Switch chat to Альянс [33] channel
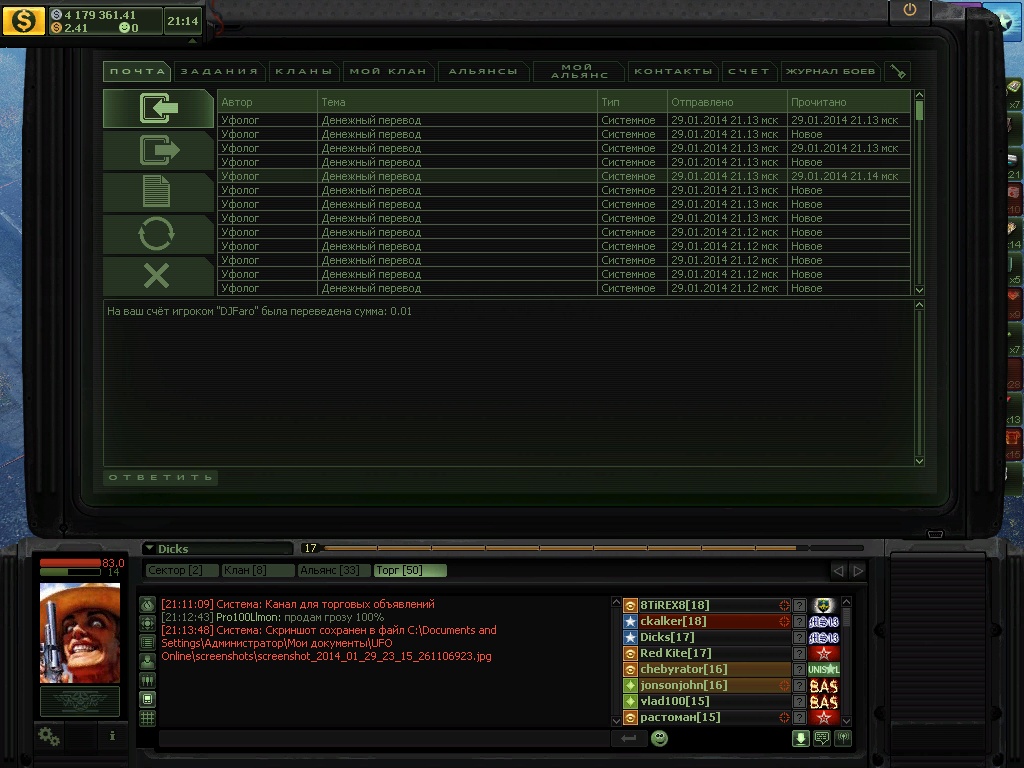 [x=334, y=570]
